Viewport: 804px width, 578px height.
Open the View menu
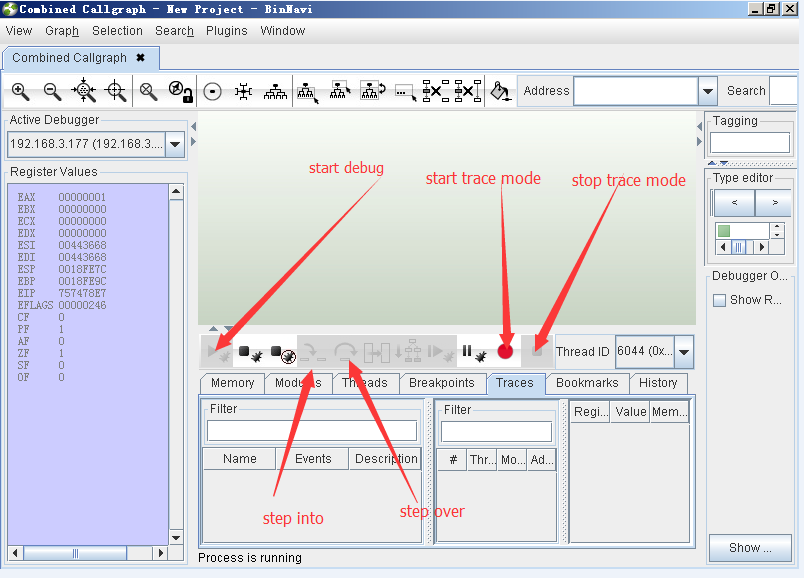pos(19,31)
